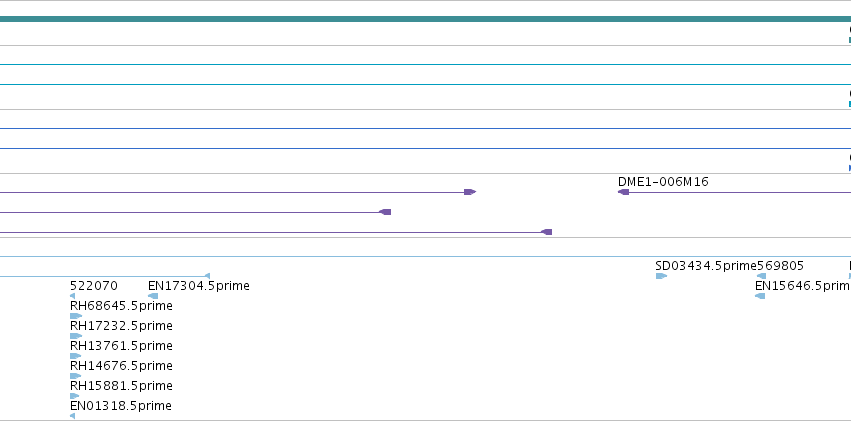Select the thick teal bar at the top
This screenshot has height=421, width=851.
(426, 19)
